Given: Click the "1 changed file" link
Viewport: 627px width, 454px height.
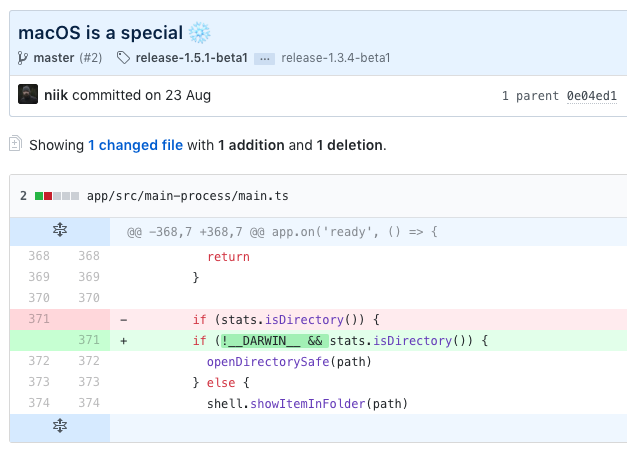Looking at the screenshot, I should coord(135,145).
